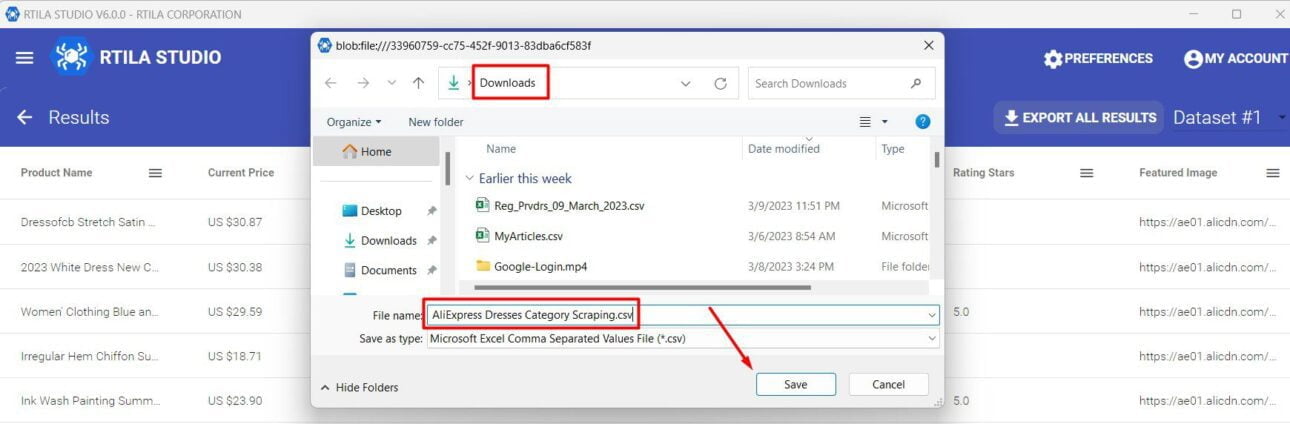
Task: Click the Refresh icon in address bar
Action: coord(720,84)
